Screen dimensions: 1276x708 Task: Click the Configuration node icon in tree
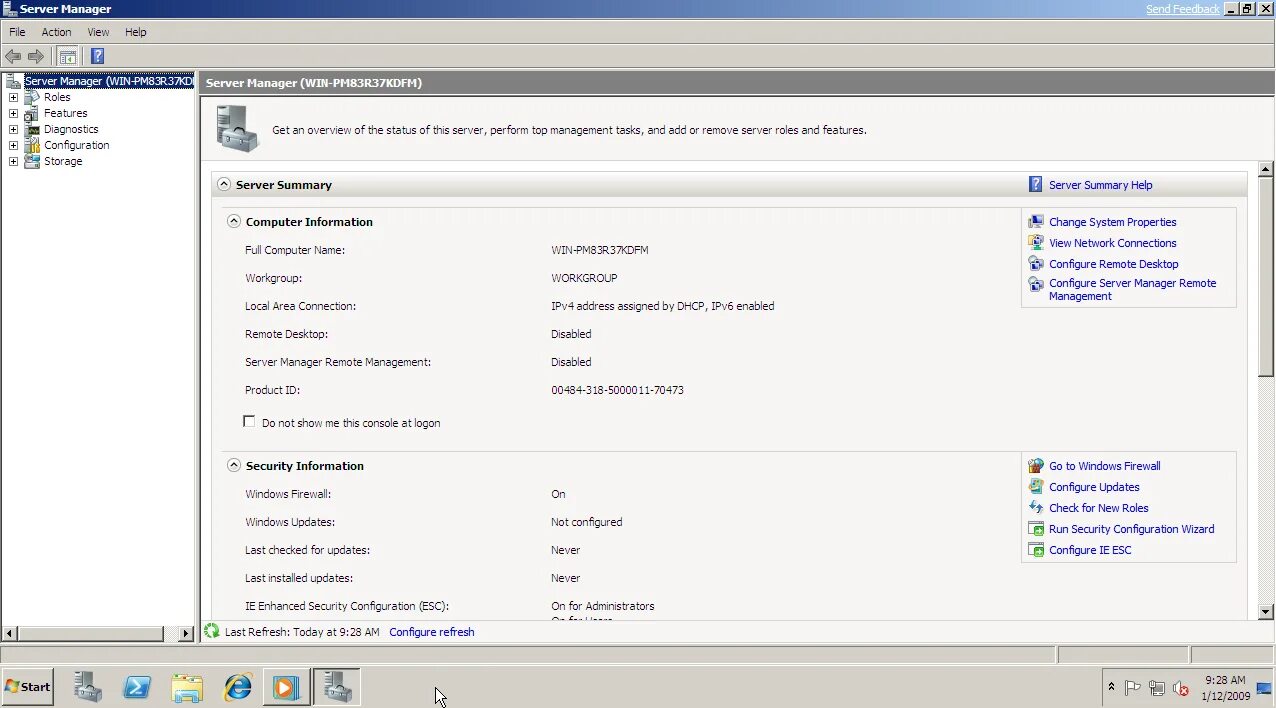pos(32,145)
